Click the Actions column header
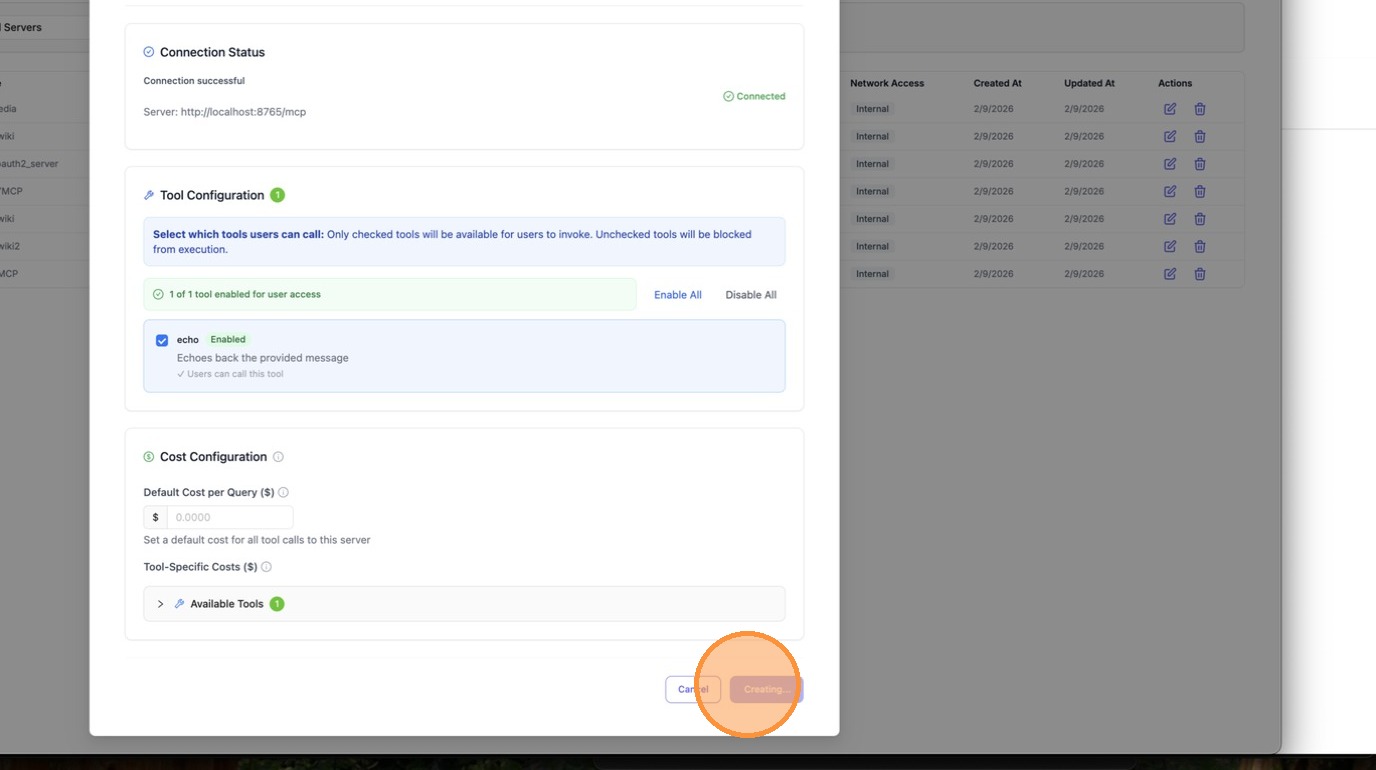This screenshot has width=1376, height=770. pyautogui.click(x=1175, y=83)
